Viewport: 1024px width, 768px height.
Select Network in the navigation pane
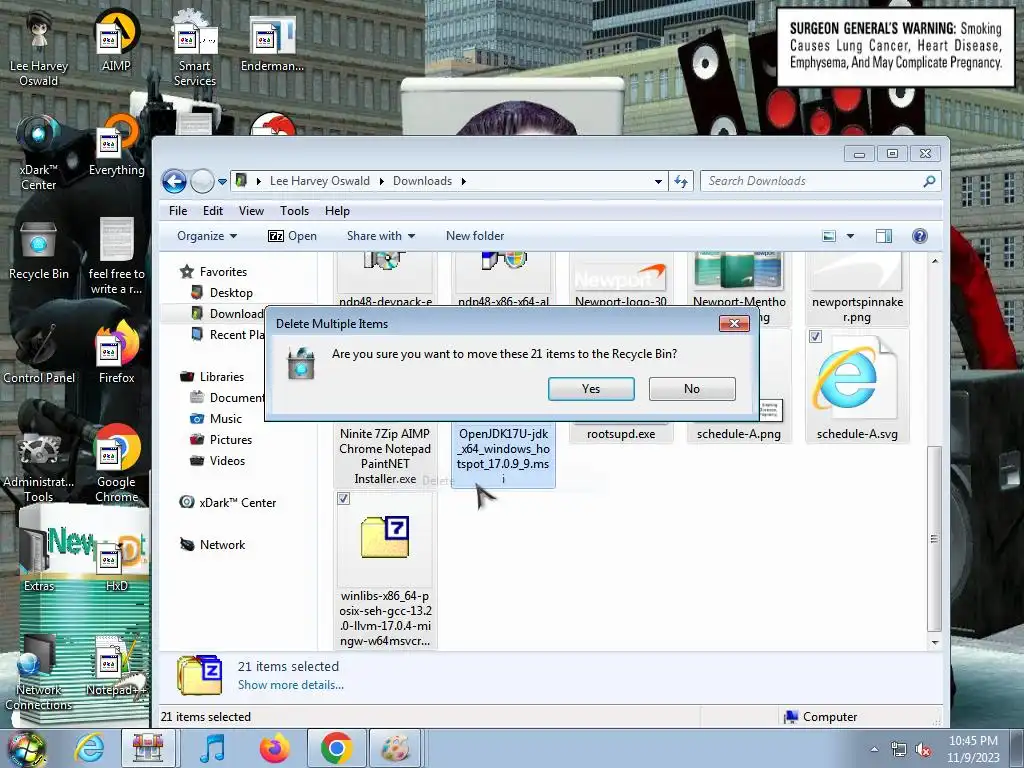coord(222,545)
